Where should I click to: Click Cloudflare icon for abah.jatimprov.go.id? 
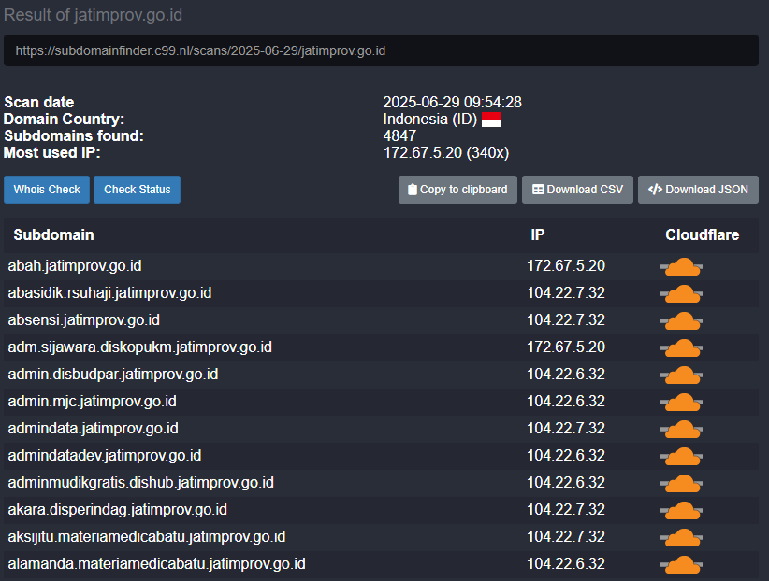[682, 267]
